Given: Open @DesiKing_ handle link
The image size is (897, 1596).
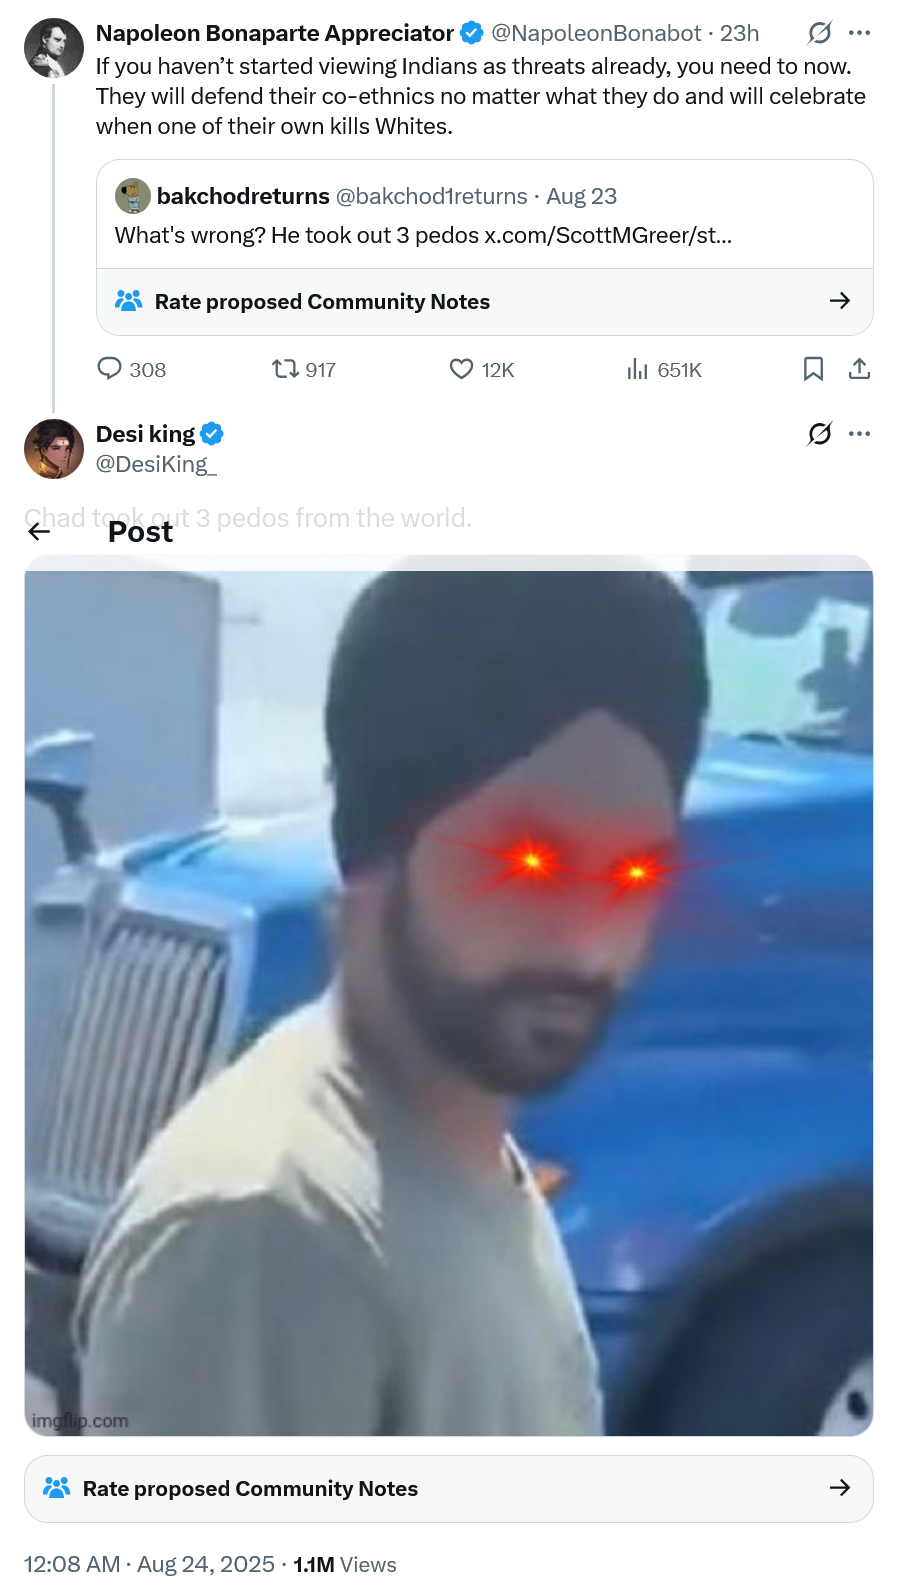Looking at the screenshot, I should point(156,464).
